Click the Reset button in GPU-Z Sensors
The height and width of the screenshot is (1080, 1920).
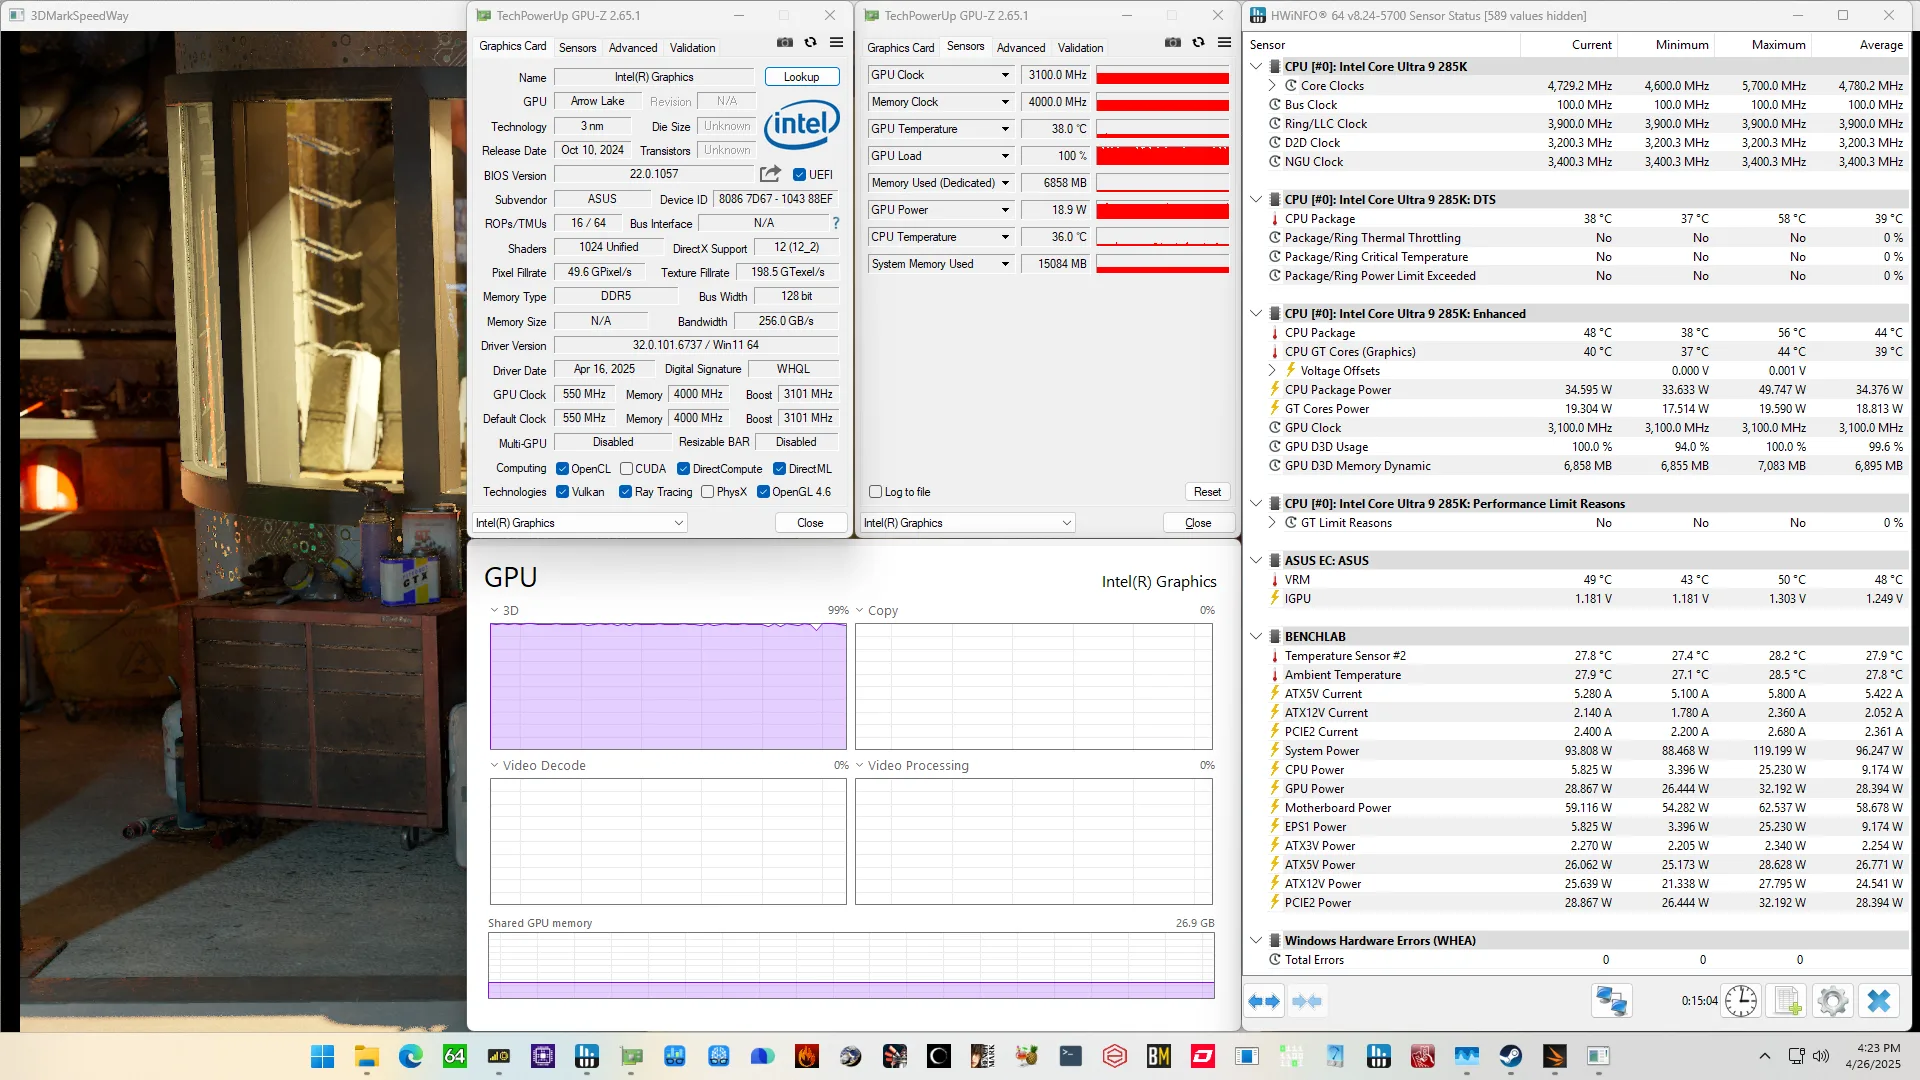(x=1207, y=492)
